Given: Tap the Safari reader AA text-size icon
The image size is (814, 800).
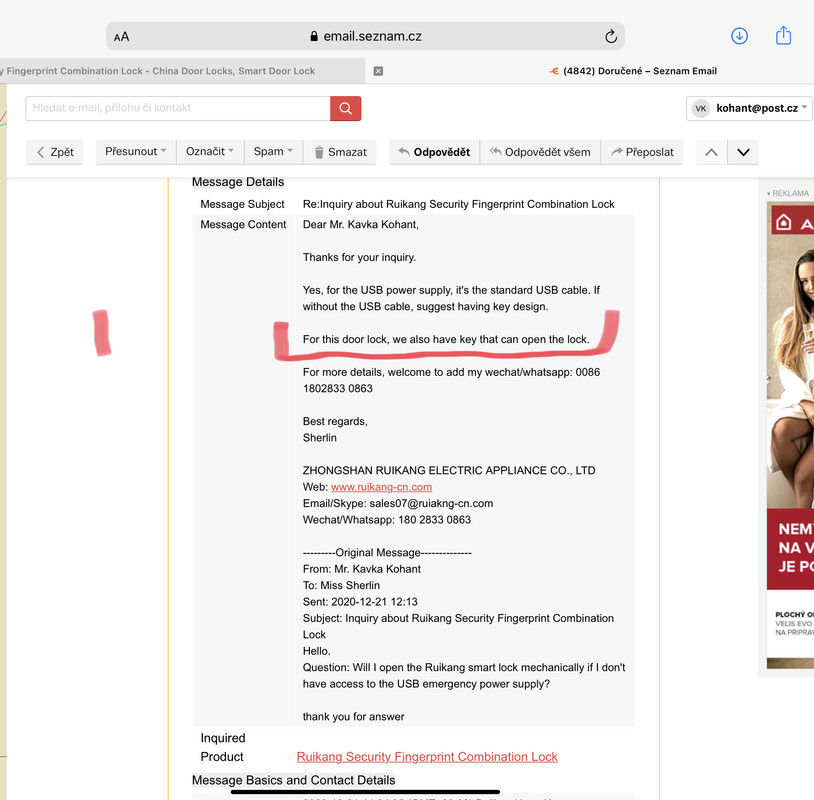Looking at the screenshot, I should 121,37.
